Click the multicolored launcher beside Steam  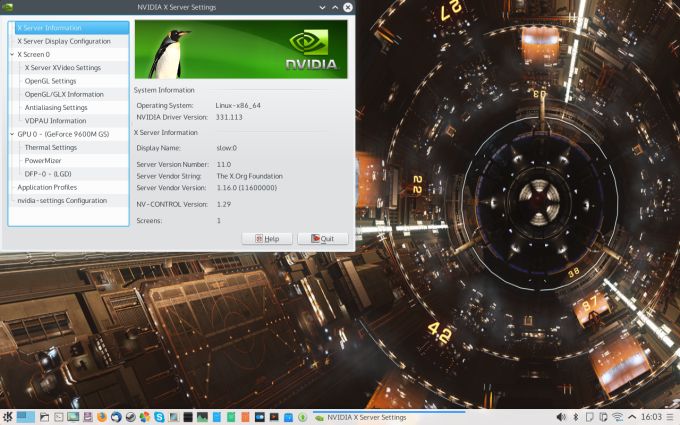(x=145, y=417)
